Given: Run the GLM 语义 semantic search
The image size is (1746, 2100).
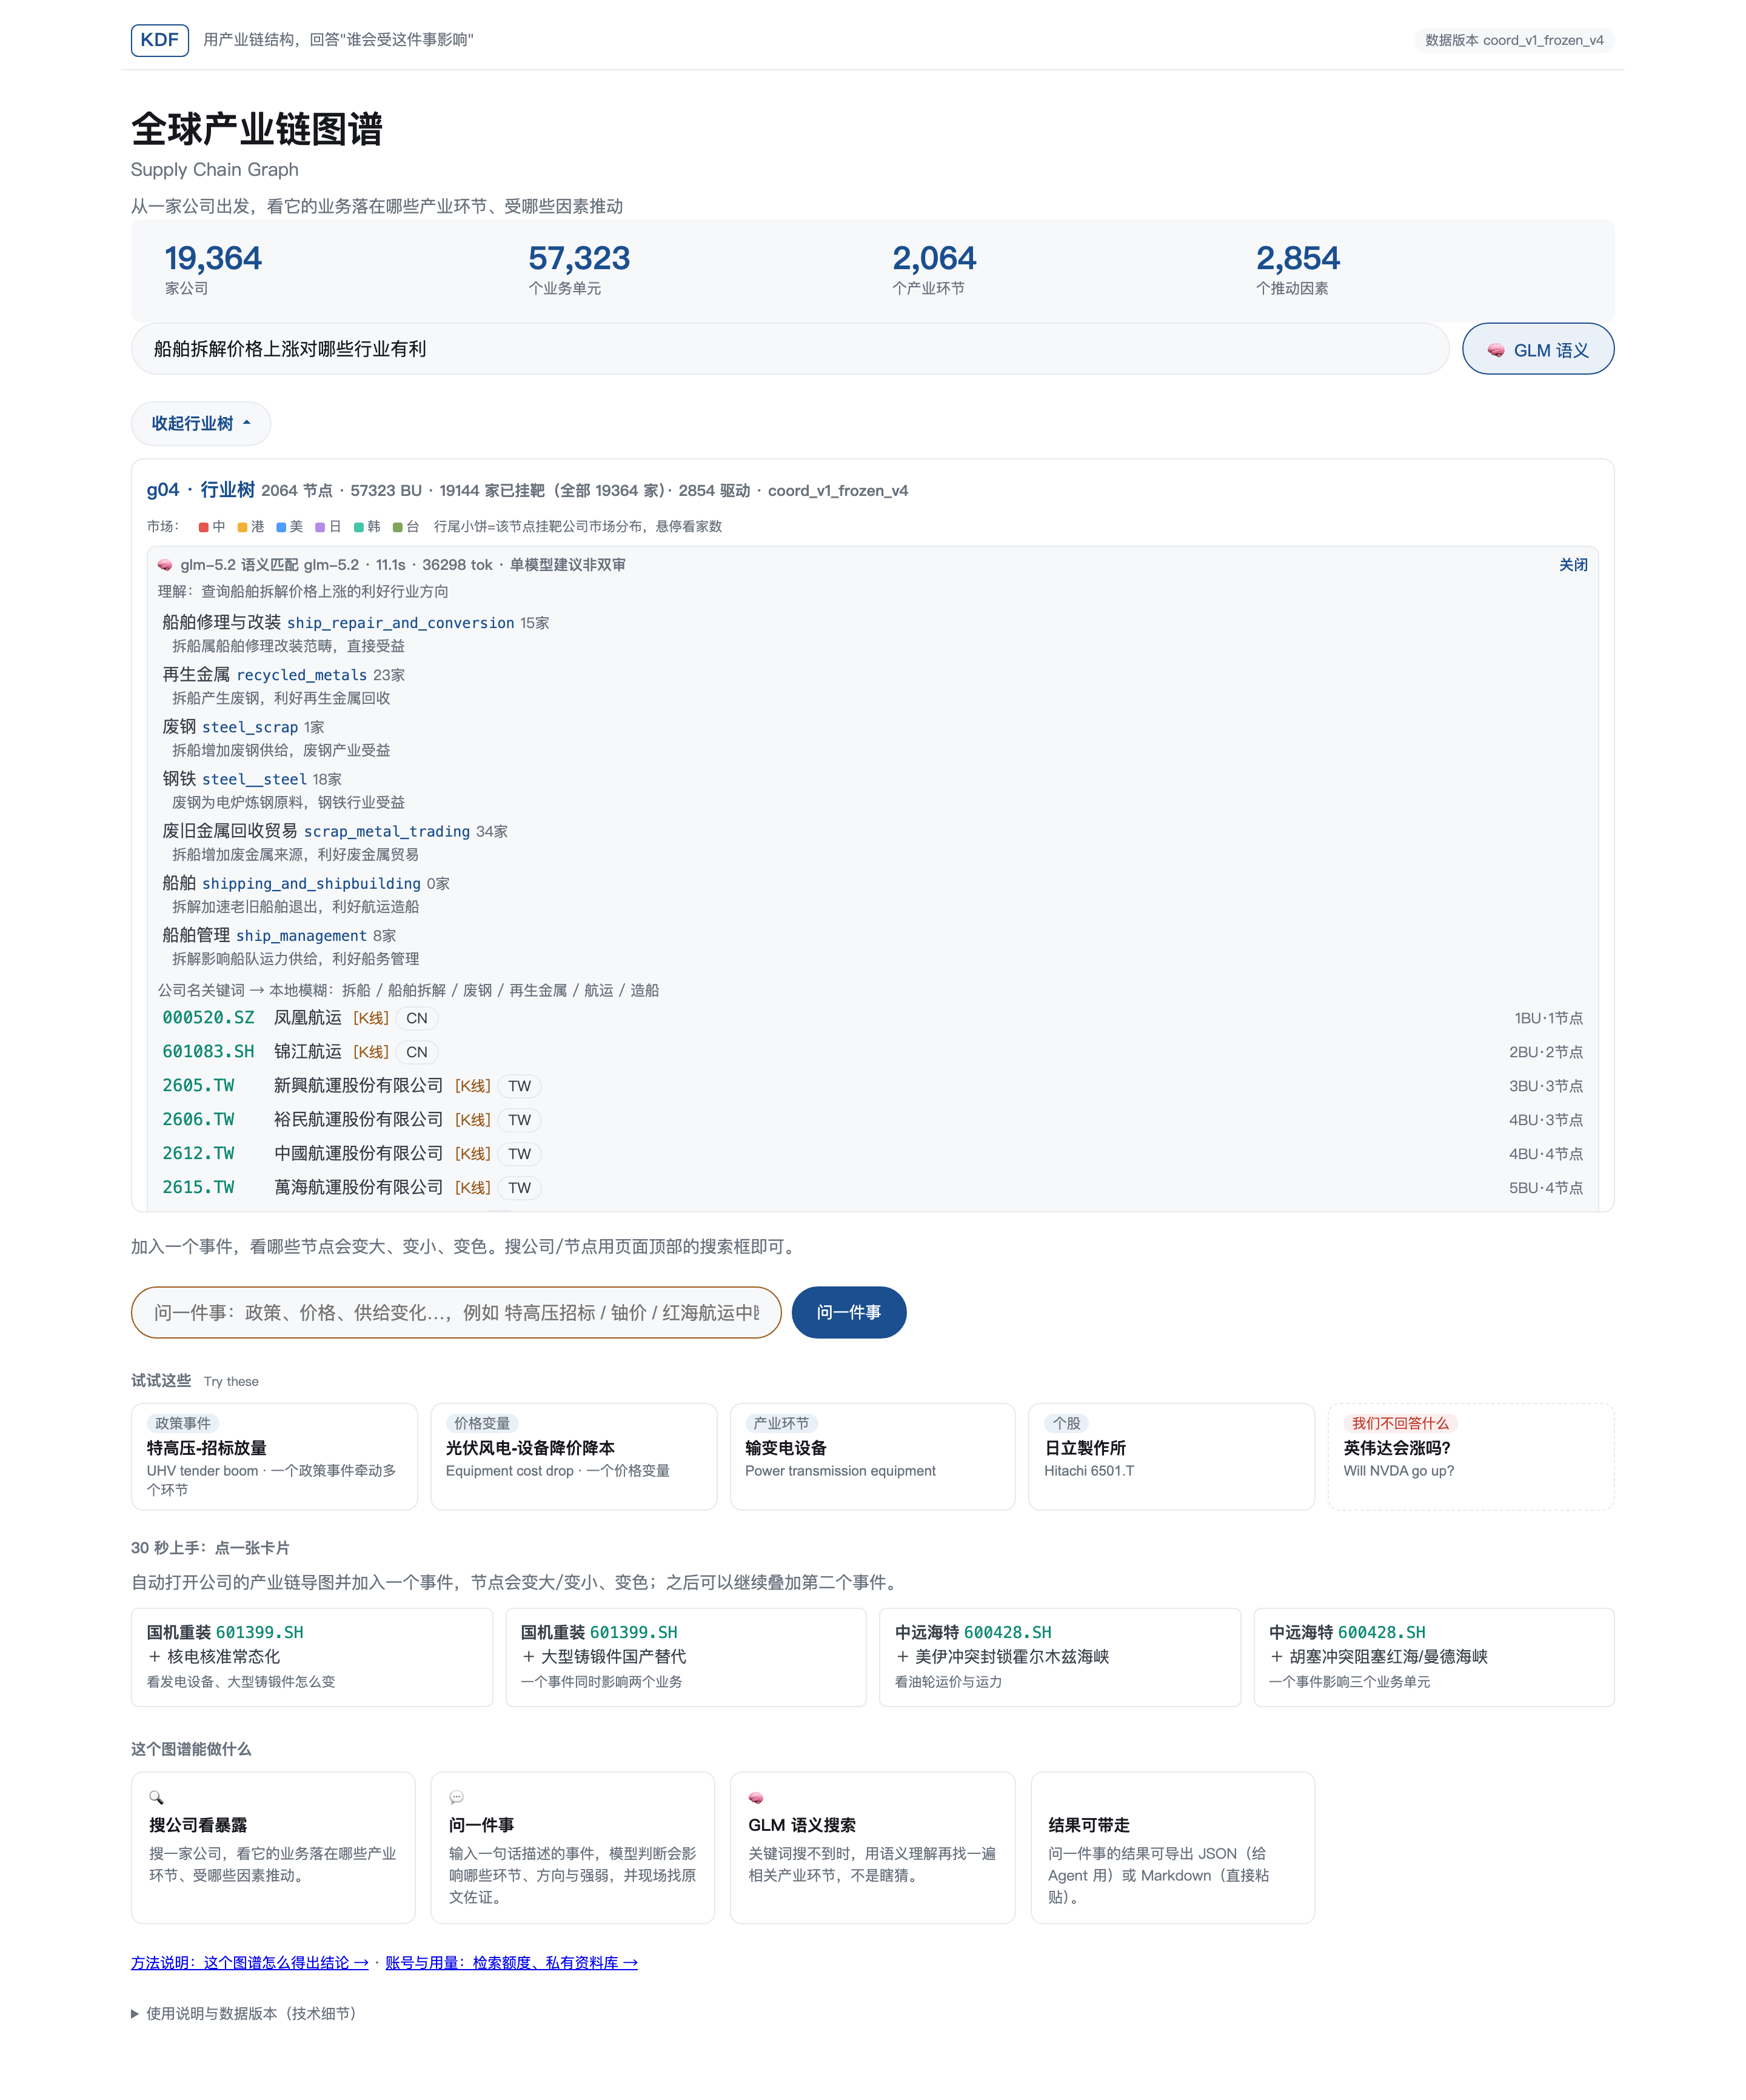Looking at the screenshot, I should pyautogui.click(x=1537, y=349).
